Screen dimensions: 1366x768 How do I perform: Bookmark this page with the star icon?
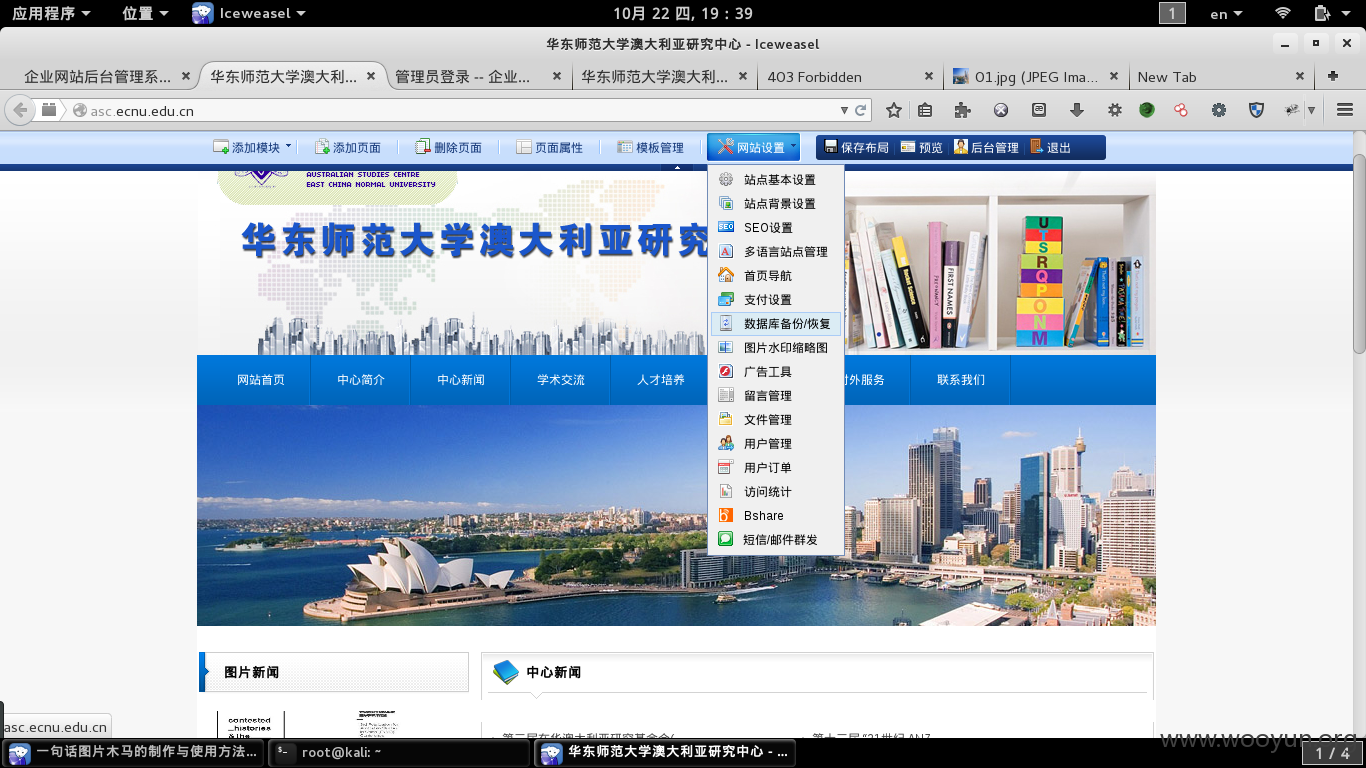coord(894,110)
